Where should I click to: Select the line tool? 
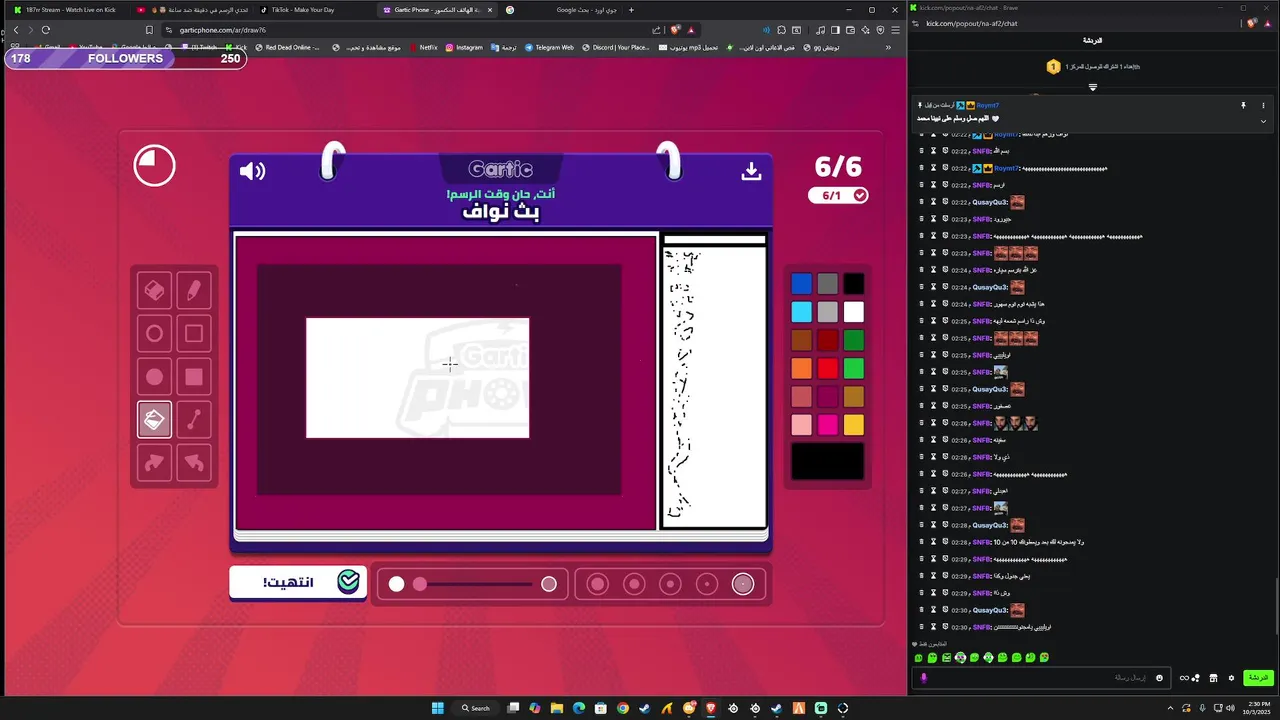(194, 420)
